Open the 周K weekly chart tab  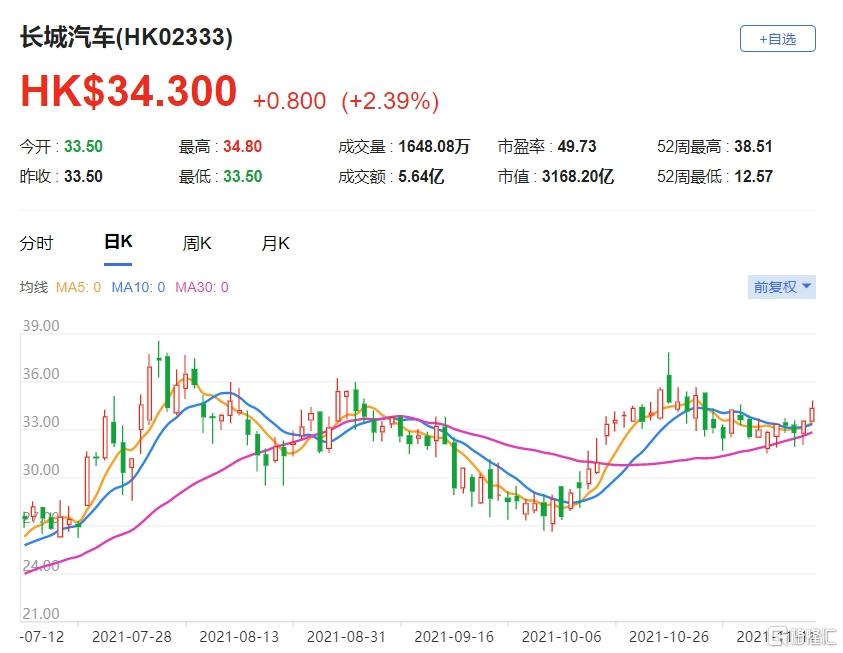click(197, 243)
